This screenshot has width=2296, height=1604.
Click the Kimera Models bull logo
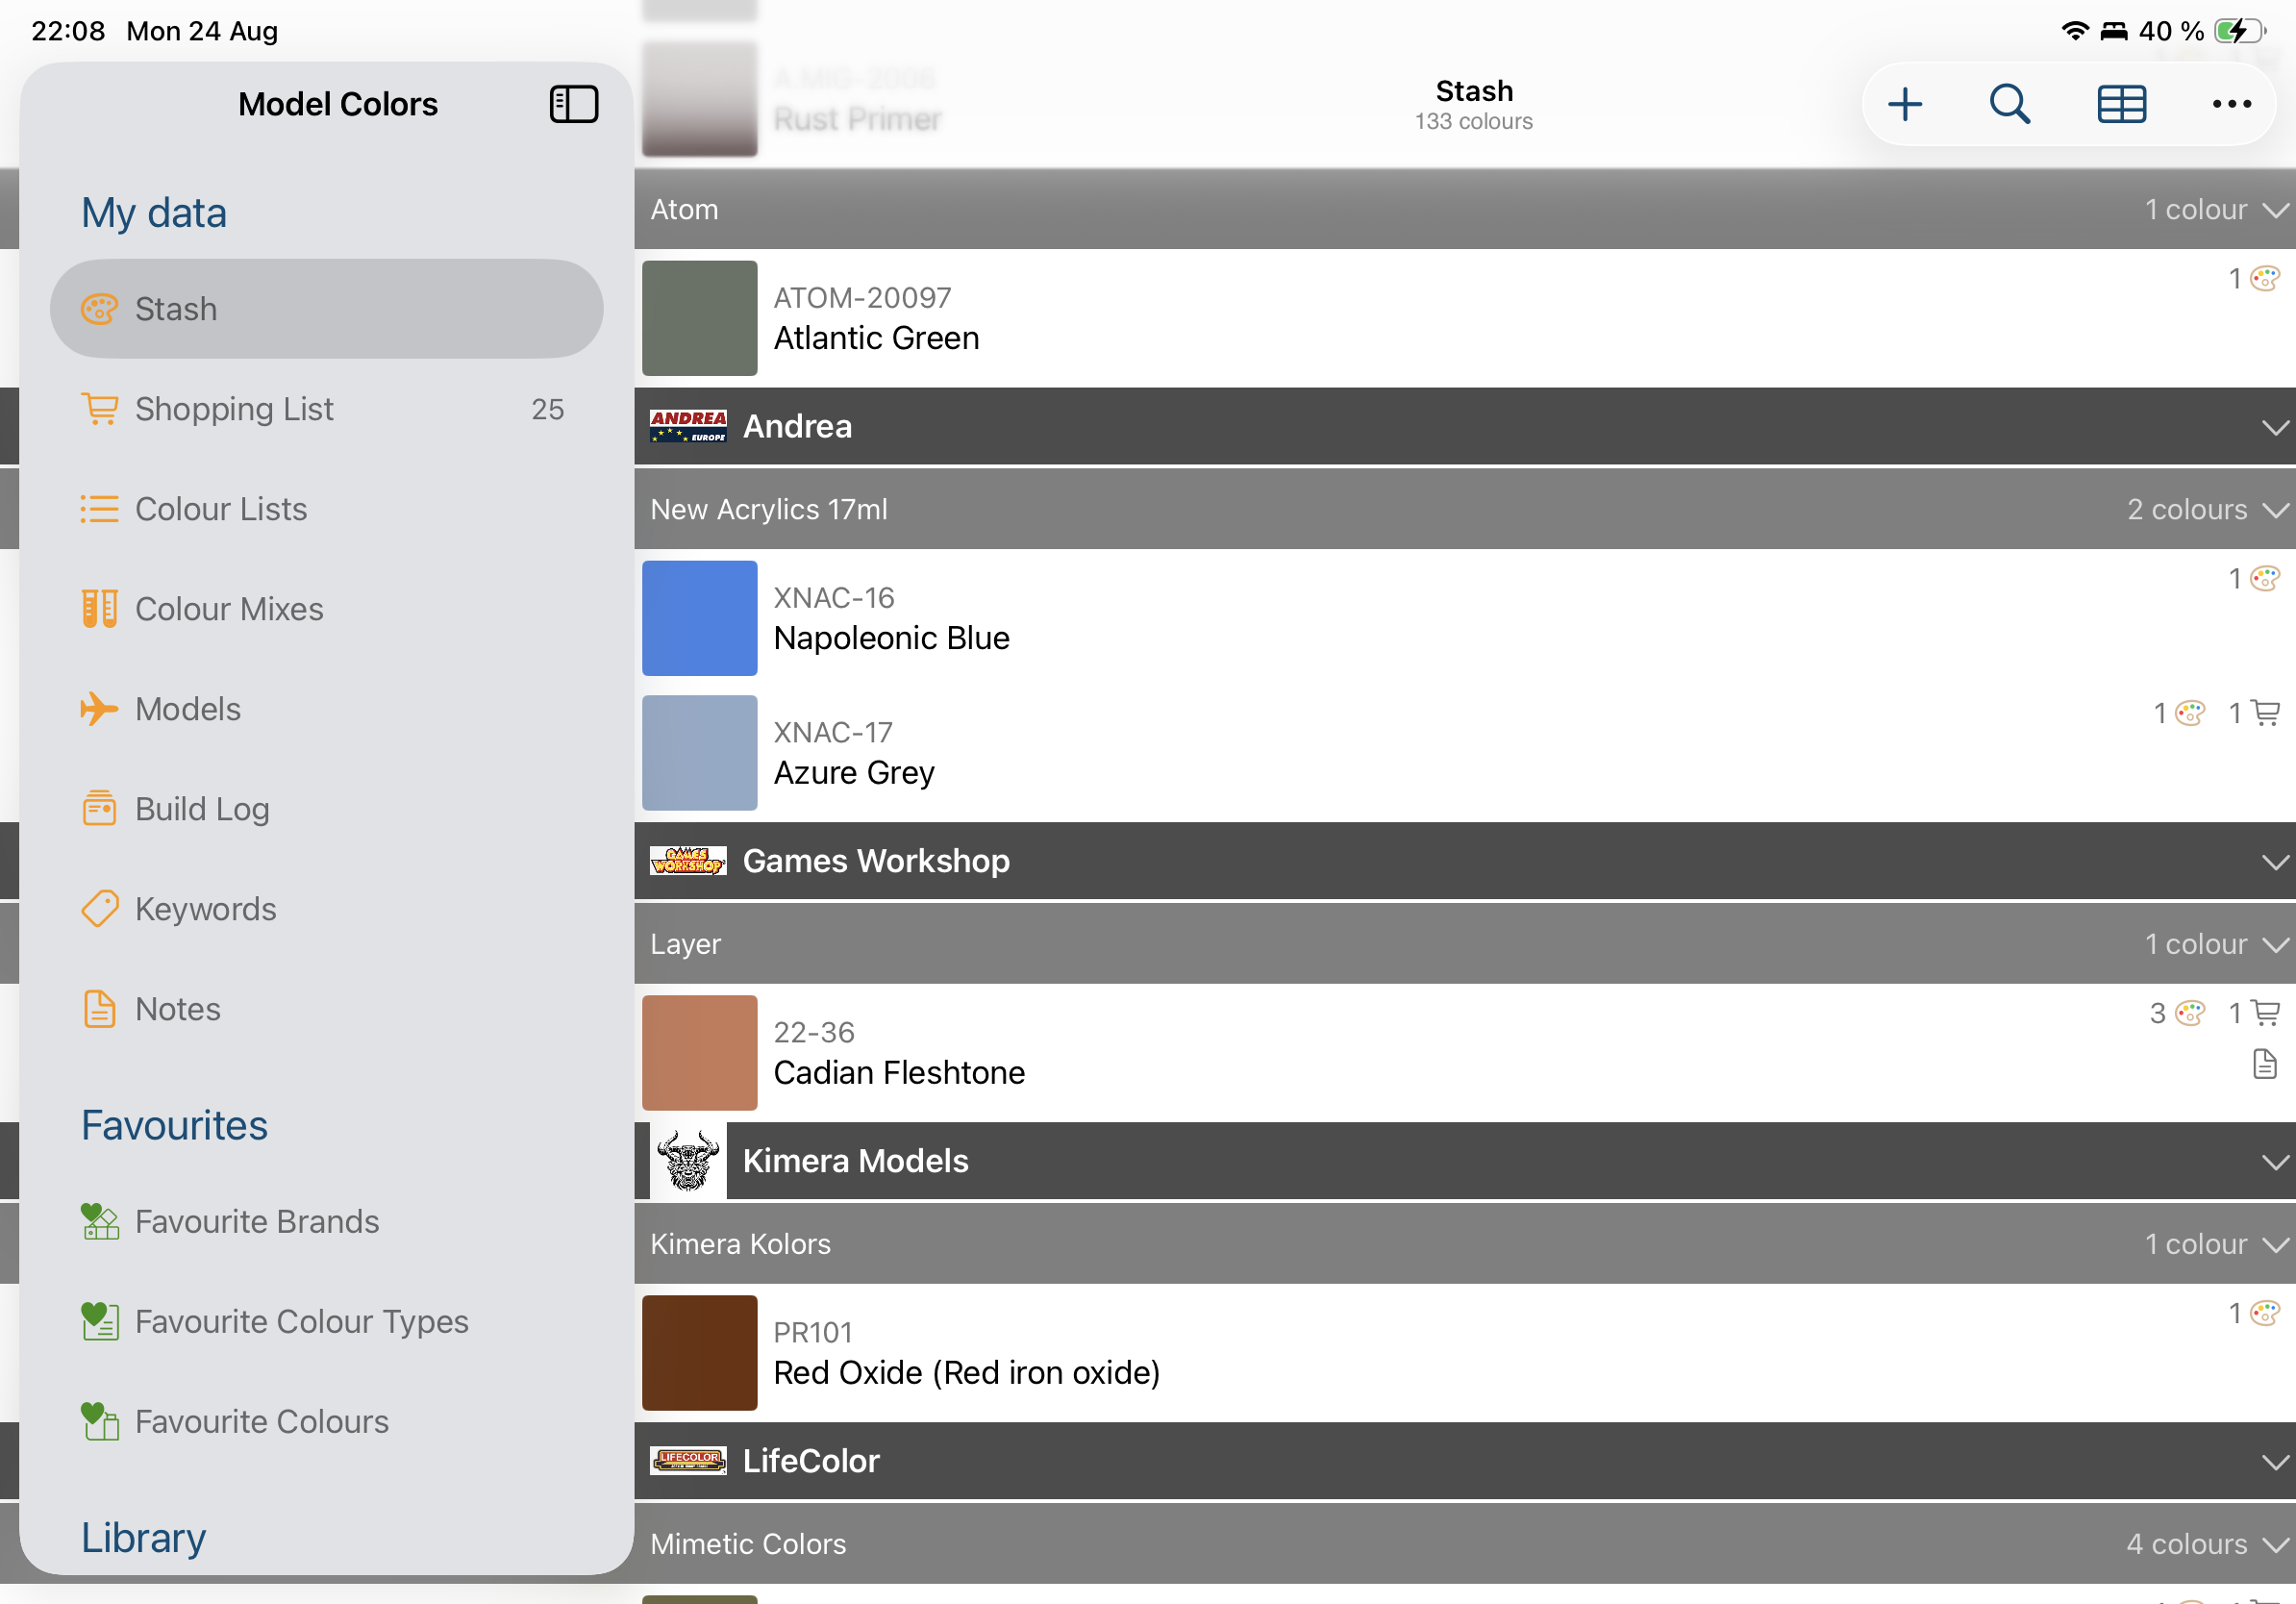click(688, 1161)
